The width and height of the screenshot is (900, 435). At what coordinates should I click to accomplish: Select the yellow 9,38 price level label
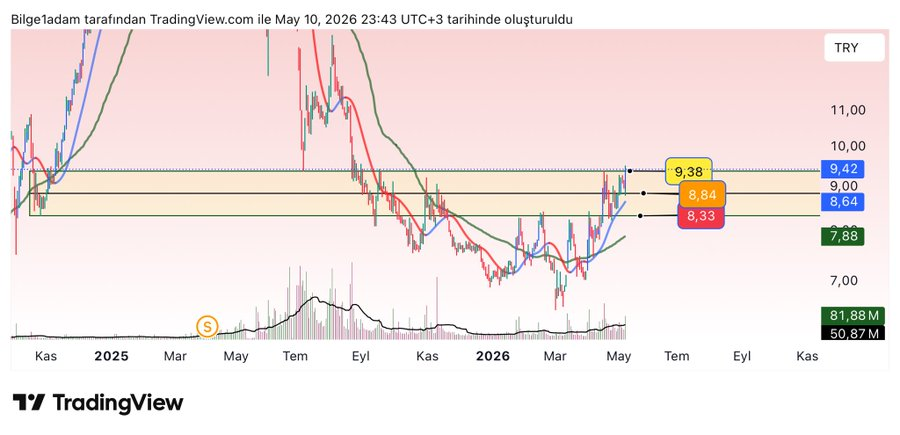point(689,171)
